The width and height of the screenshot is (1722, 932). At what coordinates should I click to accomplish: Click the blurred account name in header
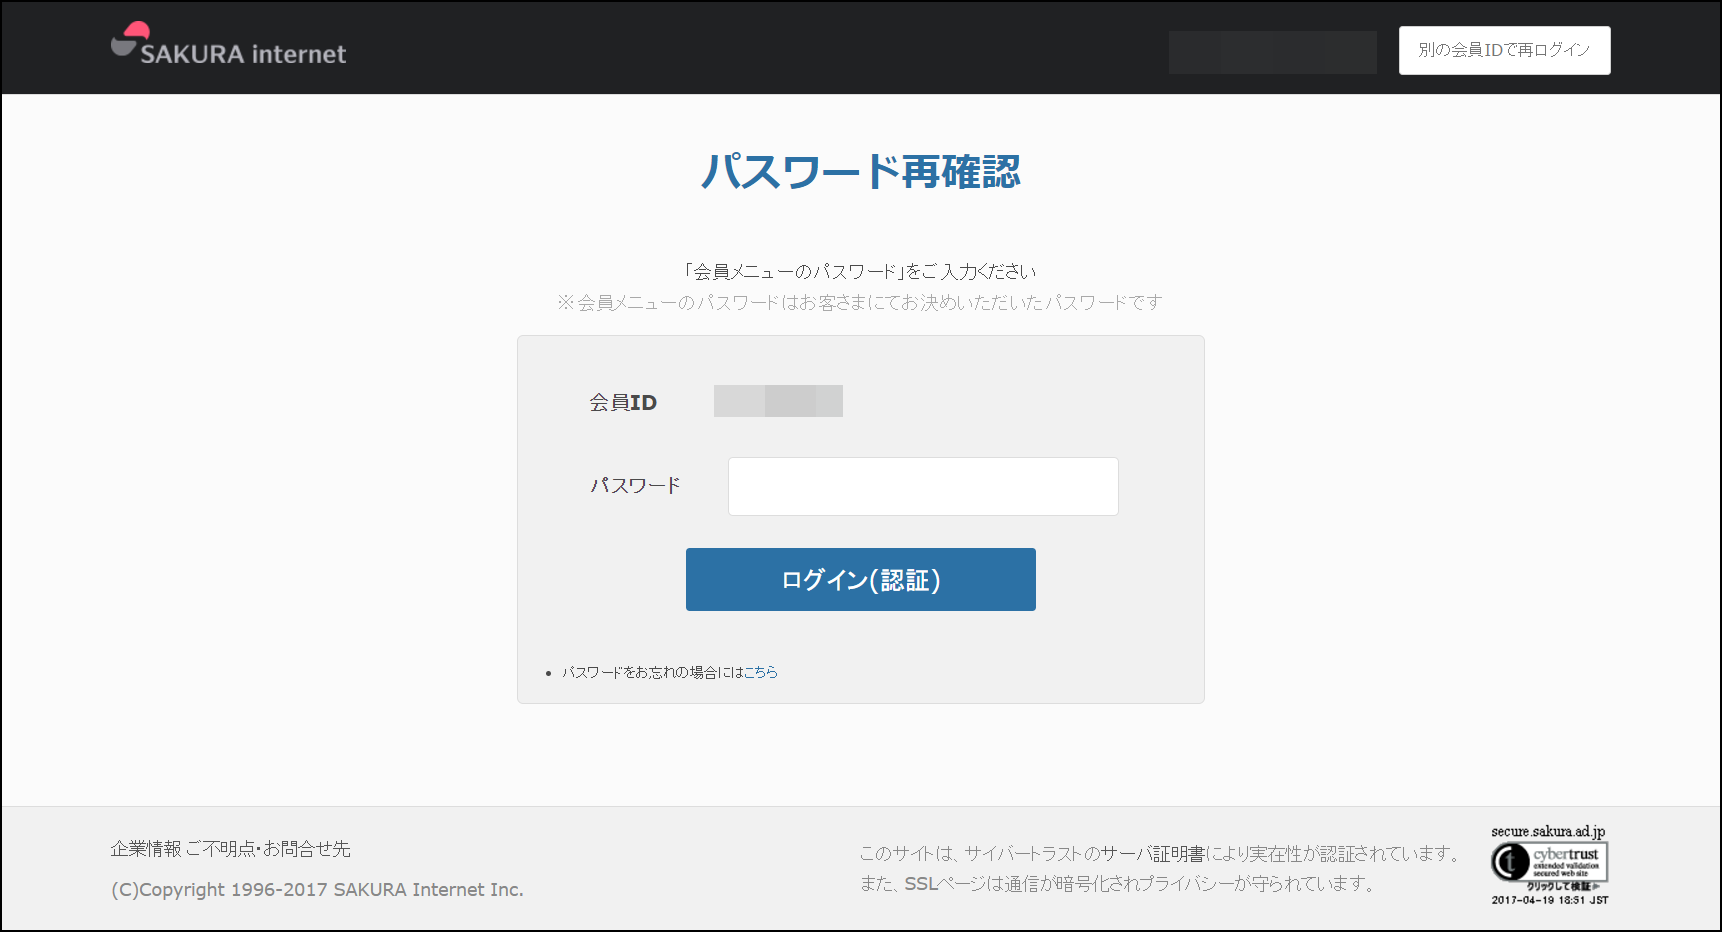point(1272,52)
